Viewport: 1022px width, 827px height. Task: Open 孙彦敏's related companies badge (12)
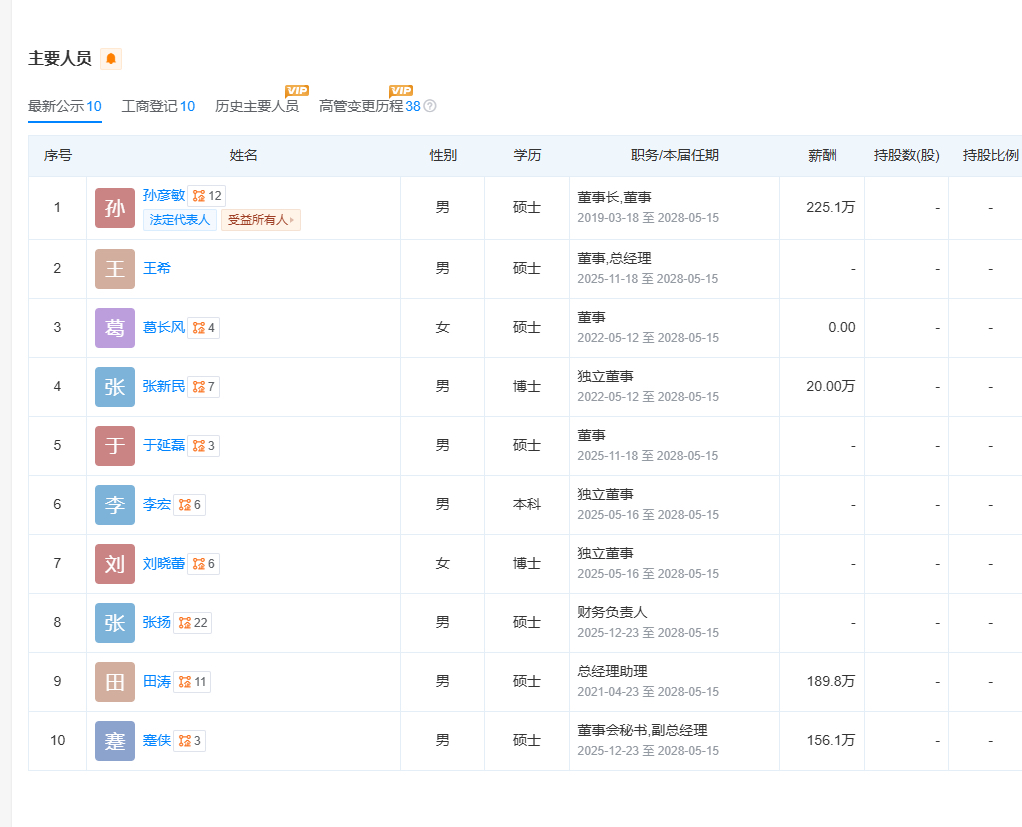[x=207, y=196]
